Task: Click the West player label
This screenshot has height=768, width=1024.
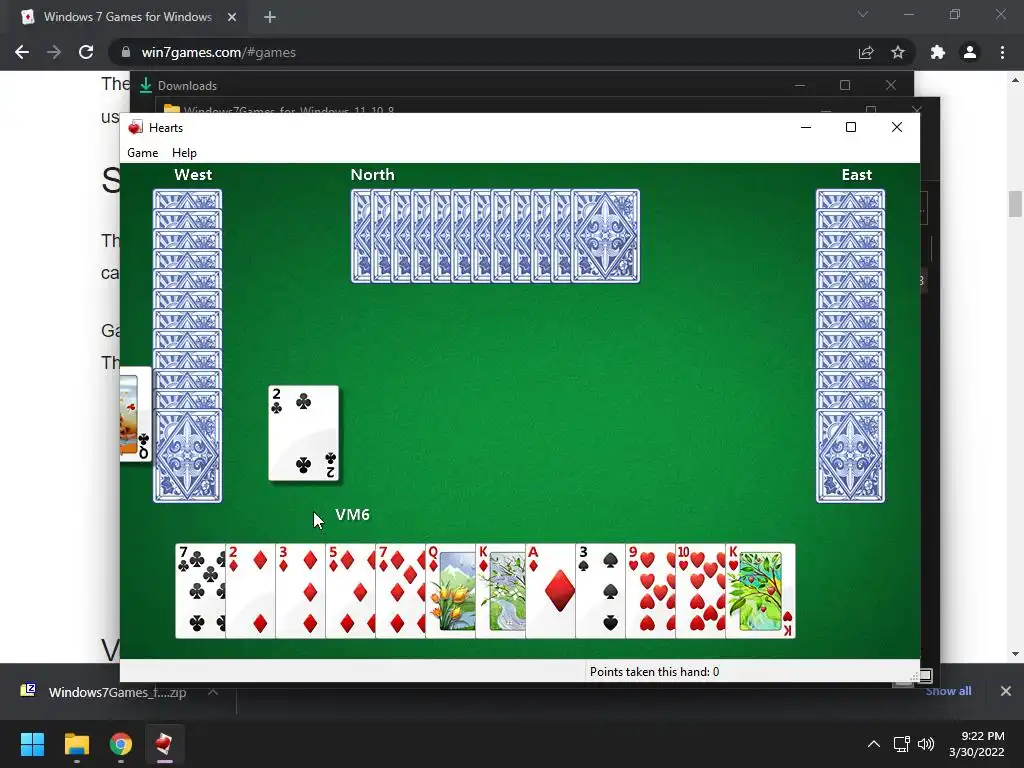Action: click(x=193, y=174)
